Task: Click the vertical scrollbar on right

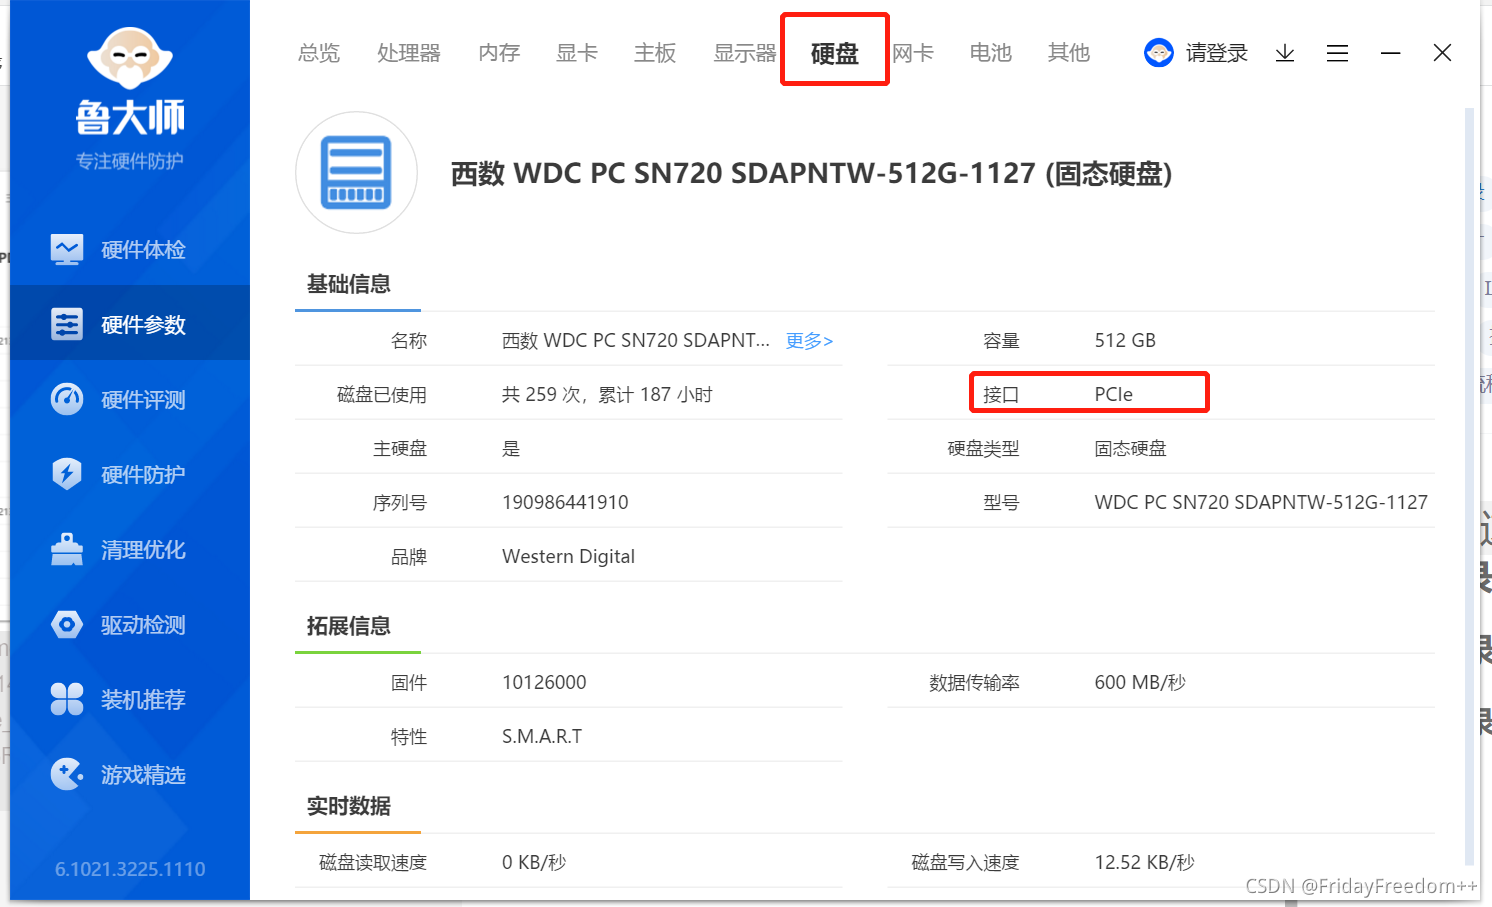Action: click(x=1469, y=485)
